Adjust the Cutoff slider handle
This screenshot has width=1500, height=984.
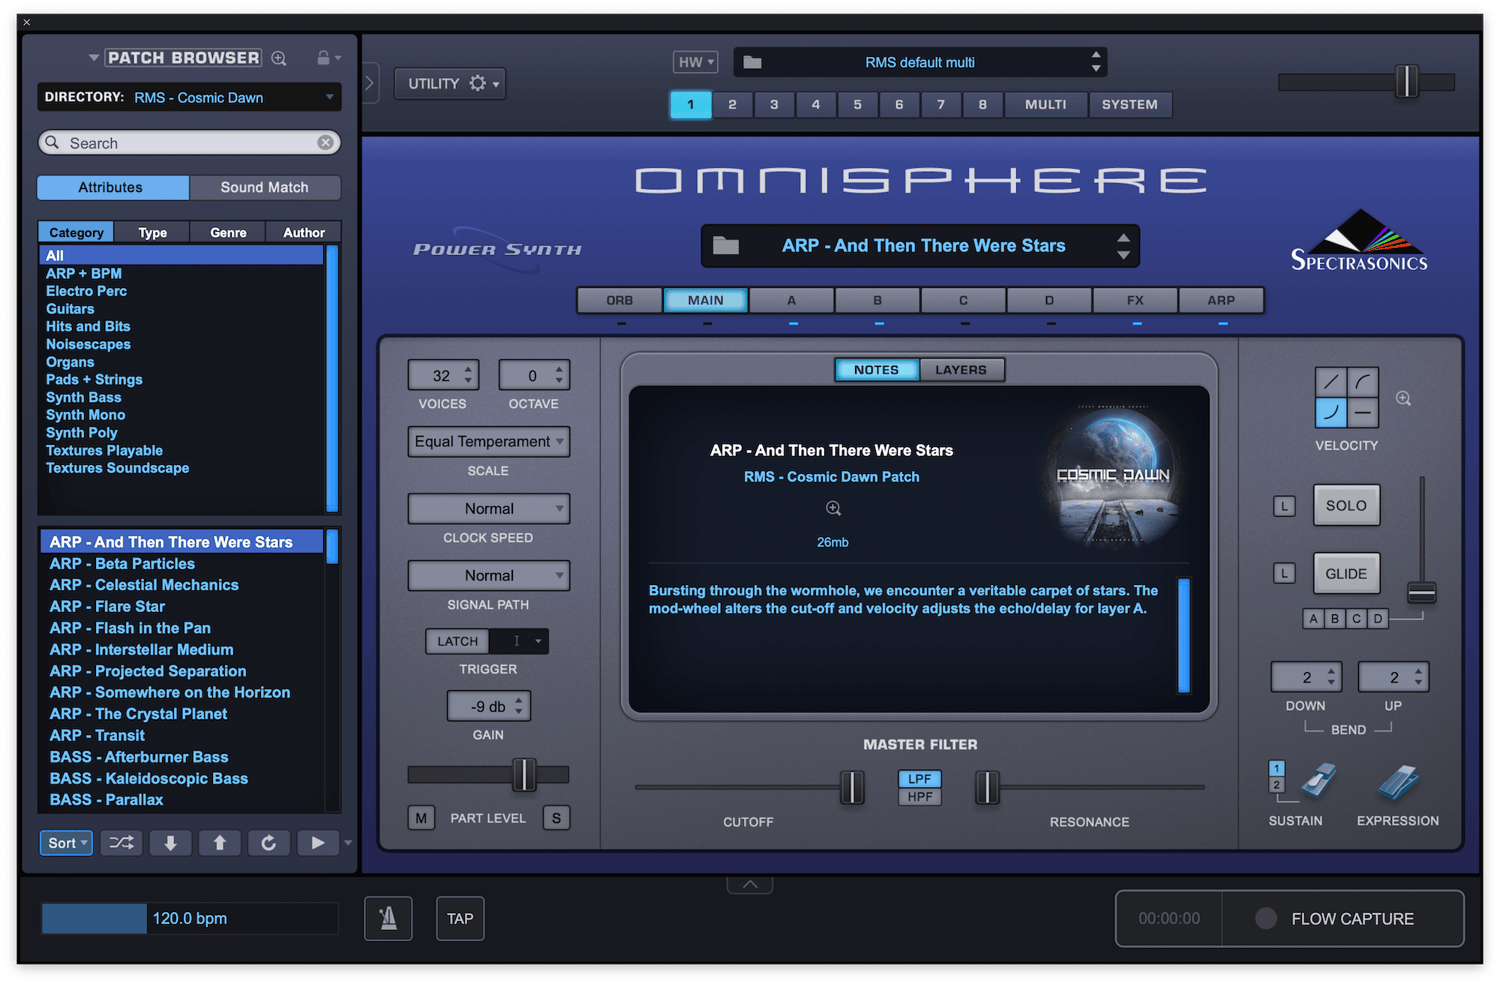852,787
